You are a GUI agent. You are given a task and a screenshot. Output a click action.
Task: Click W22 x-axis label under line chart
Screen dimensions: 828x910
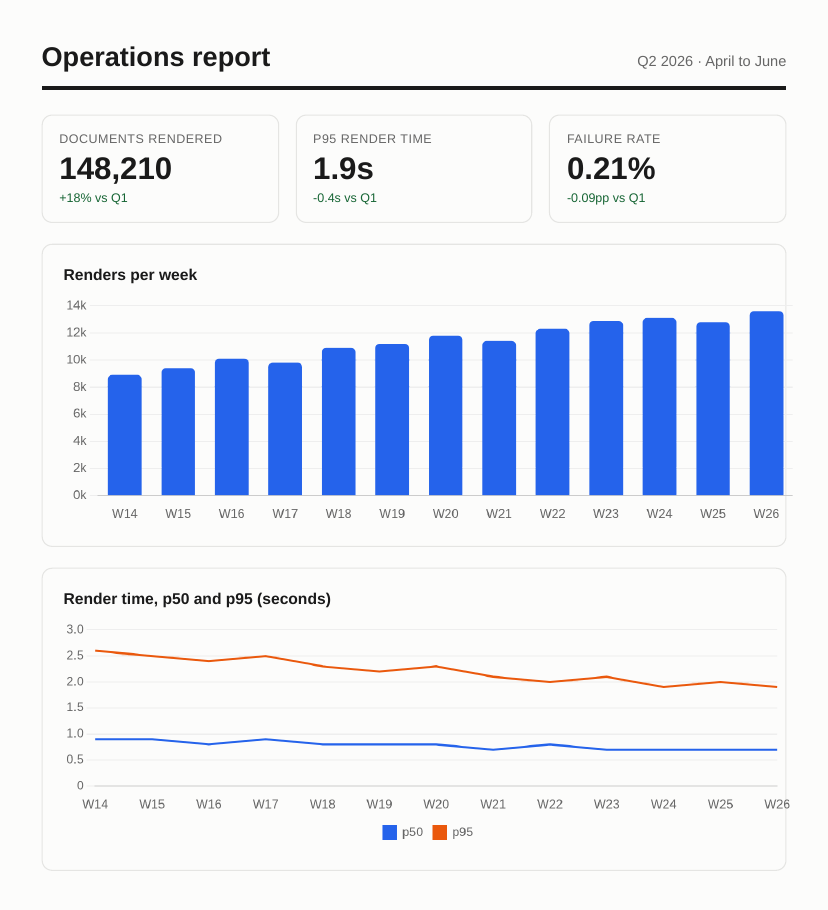(549, 804)
